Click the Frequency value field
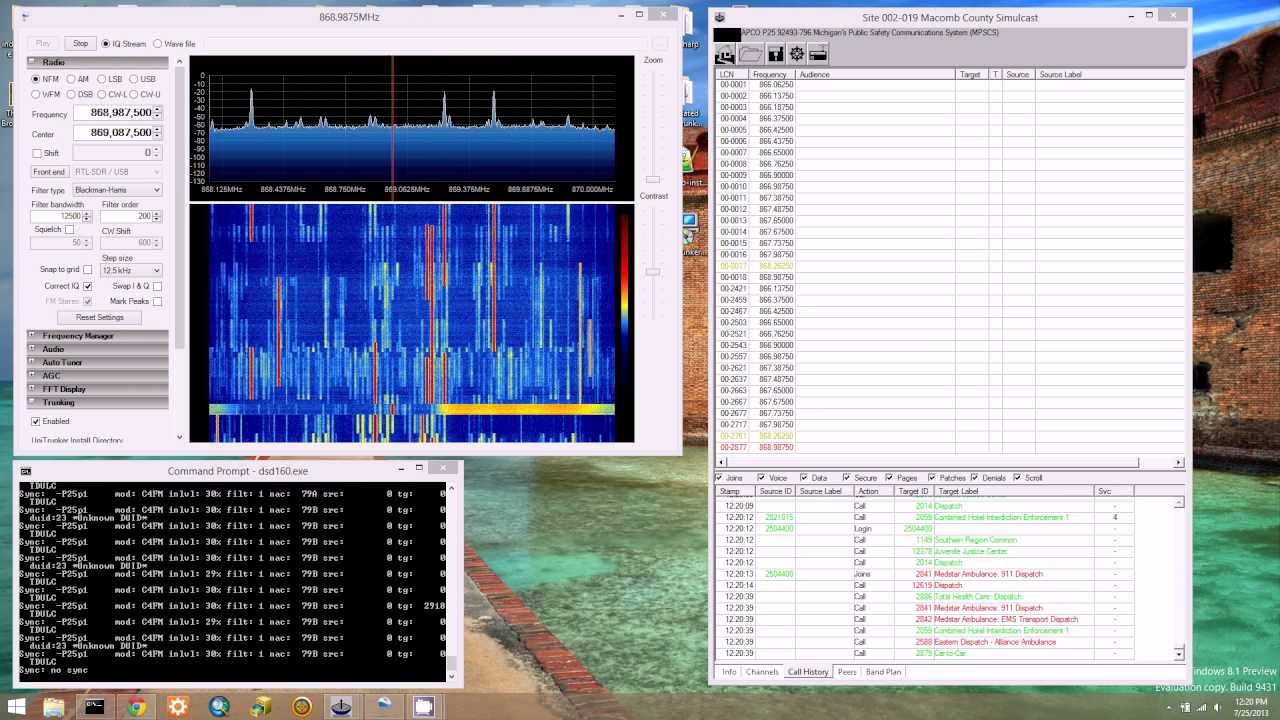Viewport: 1280px width, 720px height. (116, 113)
